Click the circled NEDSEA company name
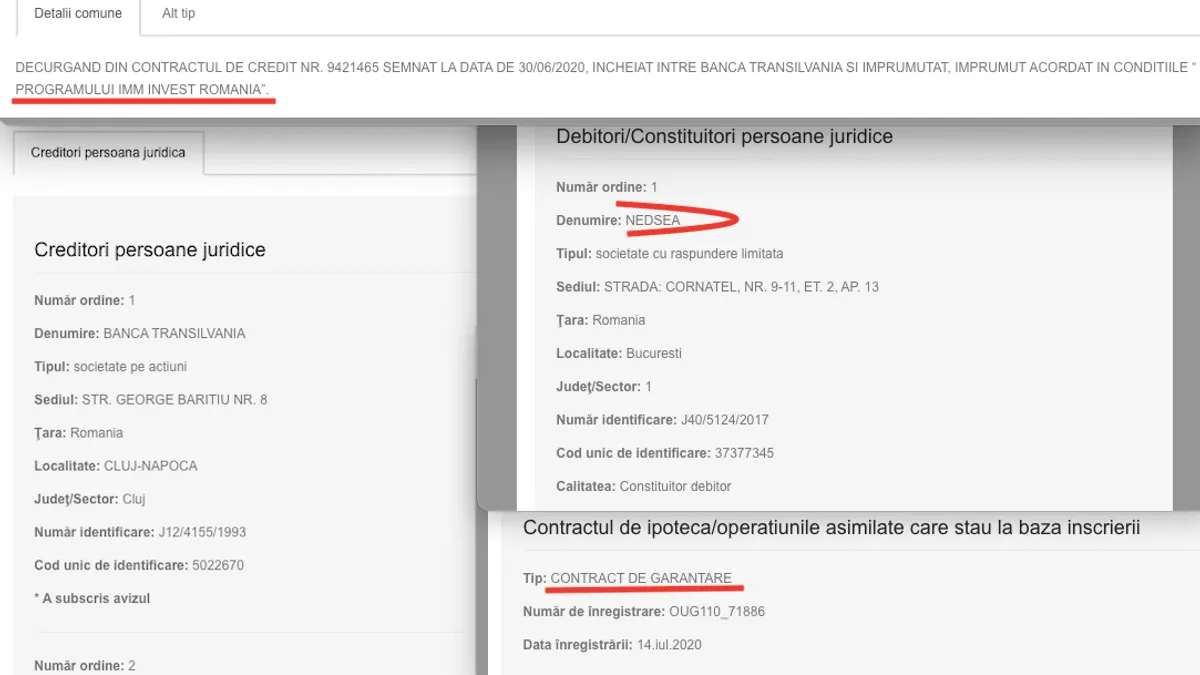Screen dimensions: 1200x675 (x=652, y=220)
